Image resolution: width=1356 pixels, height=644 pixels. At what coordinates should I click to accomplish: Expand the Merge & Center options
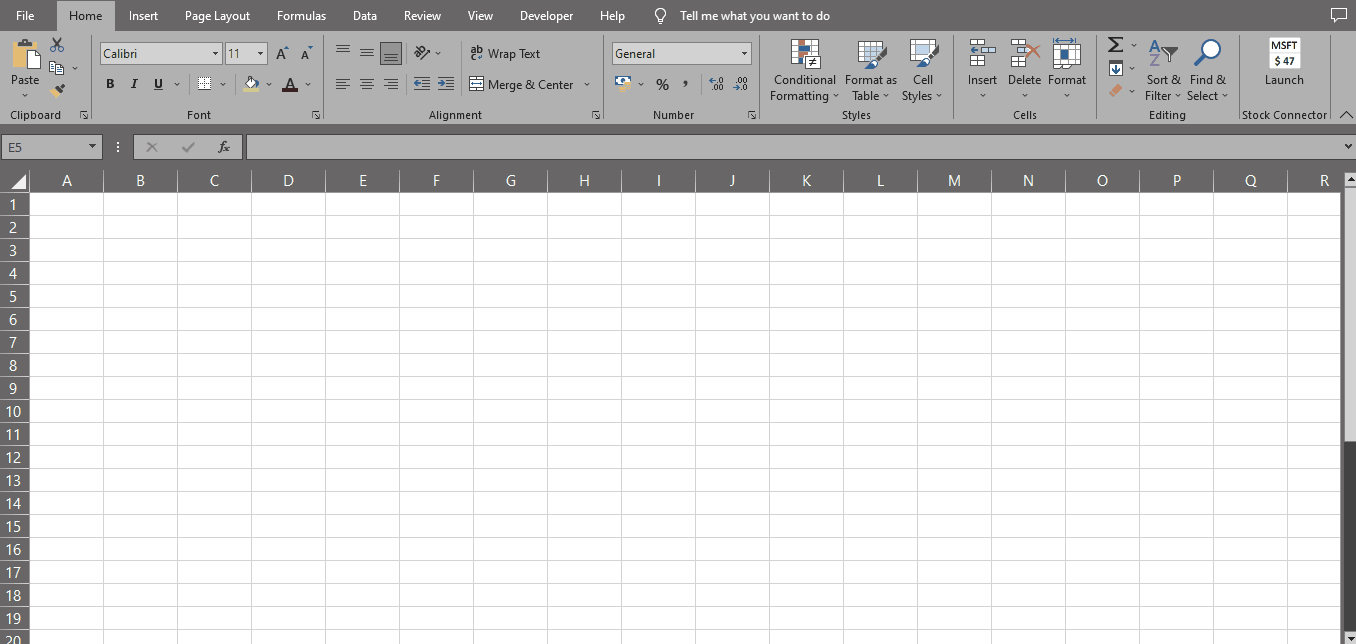pos(587,84)
